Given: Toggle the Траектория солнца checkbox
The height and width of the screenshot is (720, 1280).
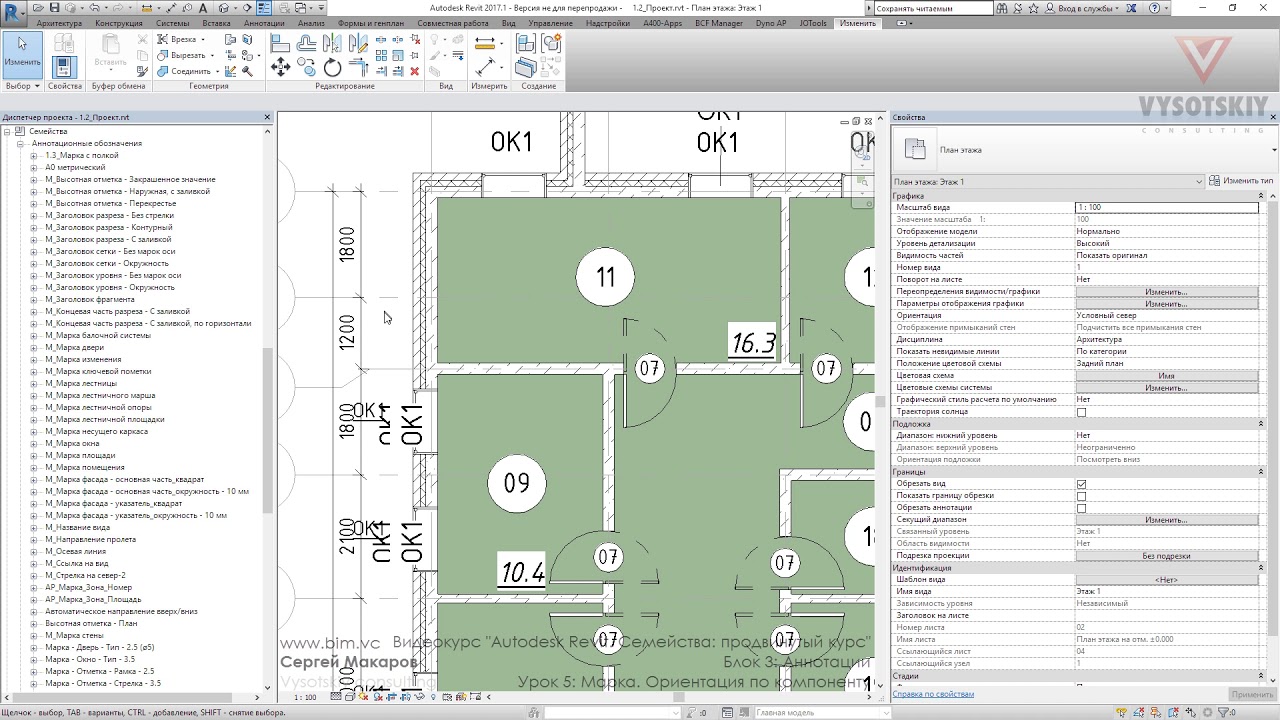Looking at the screenshot, I should pyautogui.click(x=1081, y=412).
